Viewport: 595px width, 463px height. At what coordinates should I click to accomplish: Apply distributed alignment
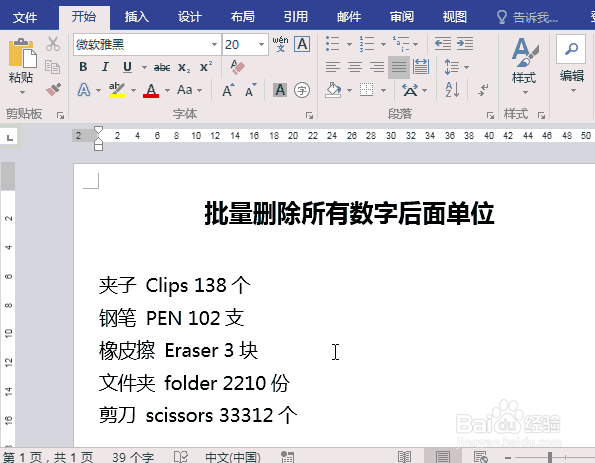coord(421,67)
